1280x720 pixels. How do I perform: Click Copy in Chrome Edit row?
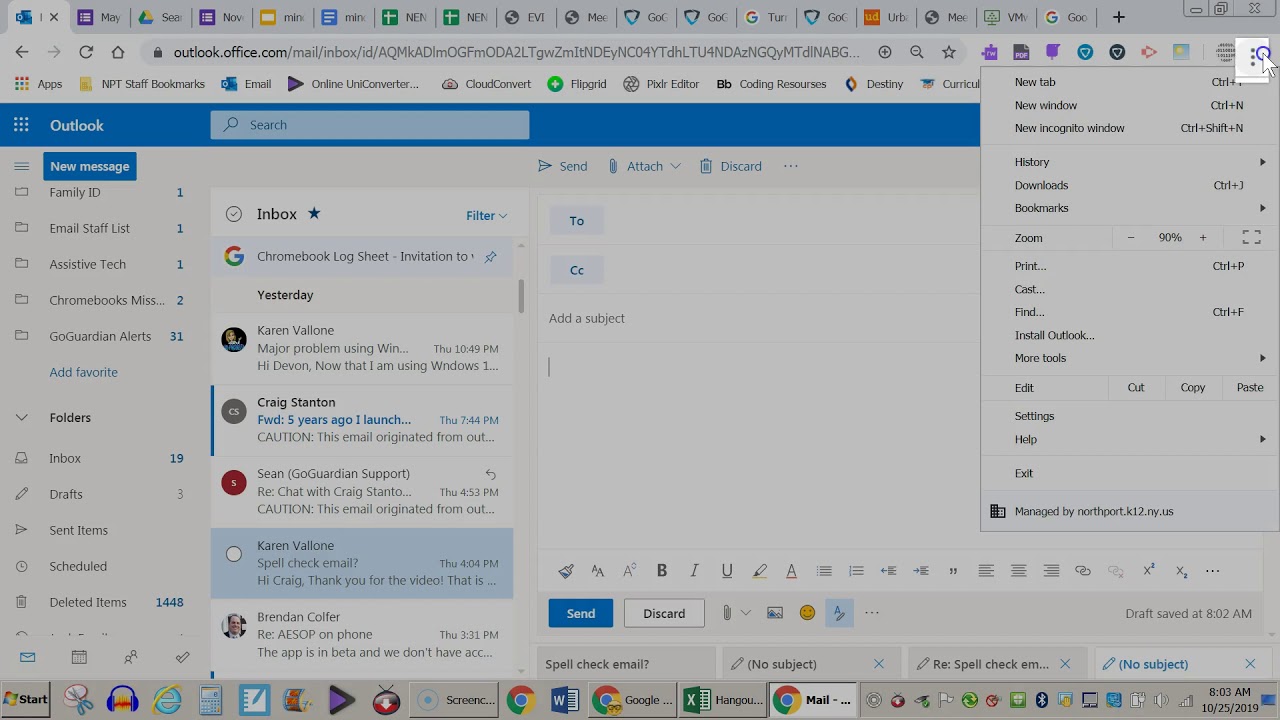pos(1192,388)
